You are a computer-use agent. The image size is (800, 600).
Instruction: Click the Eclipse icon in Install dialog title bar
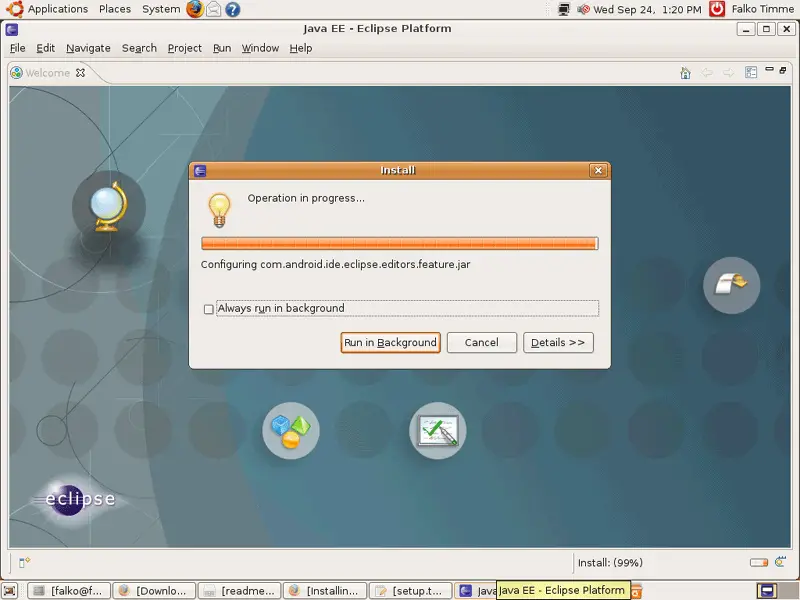pos(200,170)
